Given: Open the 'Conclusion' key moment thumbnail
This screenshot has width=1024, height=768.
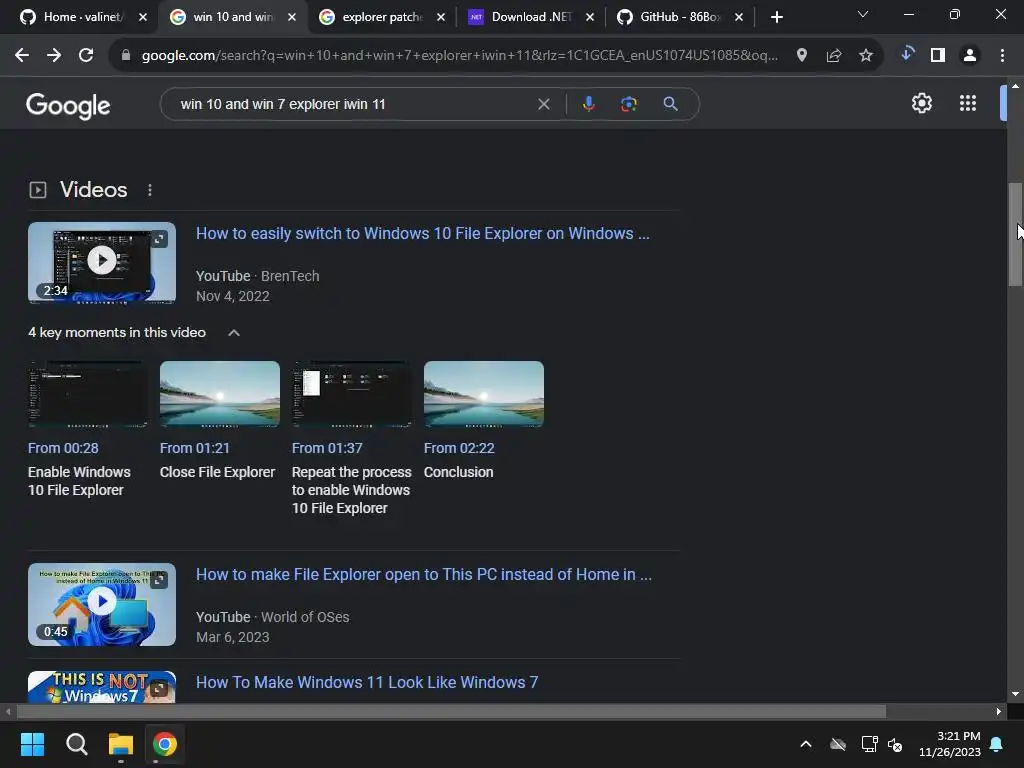Looking at the screenshot, I should 483,394.
